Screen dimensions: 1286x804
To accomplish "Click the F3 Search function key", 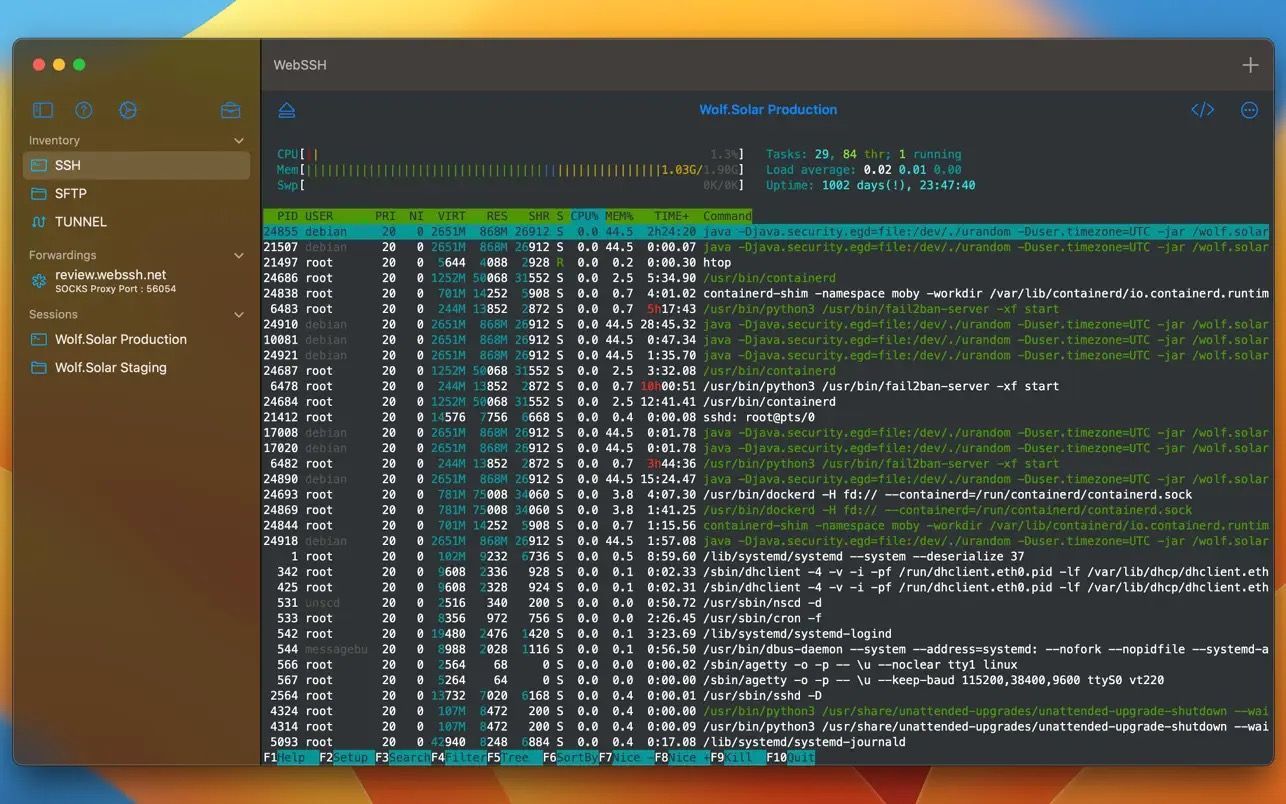I will 402,758.
